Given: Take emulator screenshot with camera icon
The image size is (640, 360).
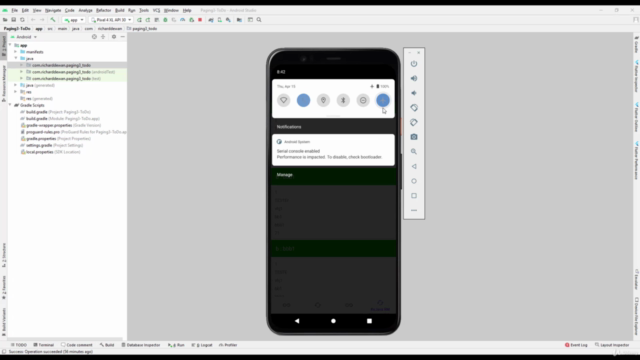Looking at the screenshot, I should coord(414,137).
